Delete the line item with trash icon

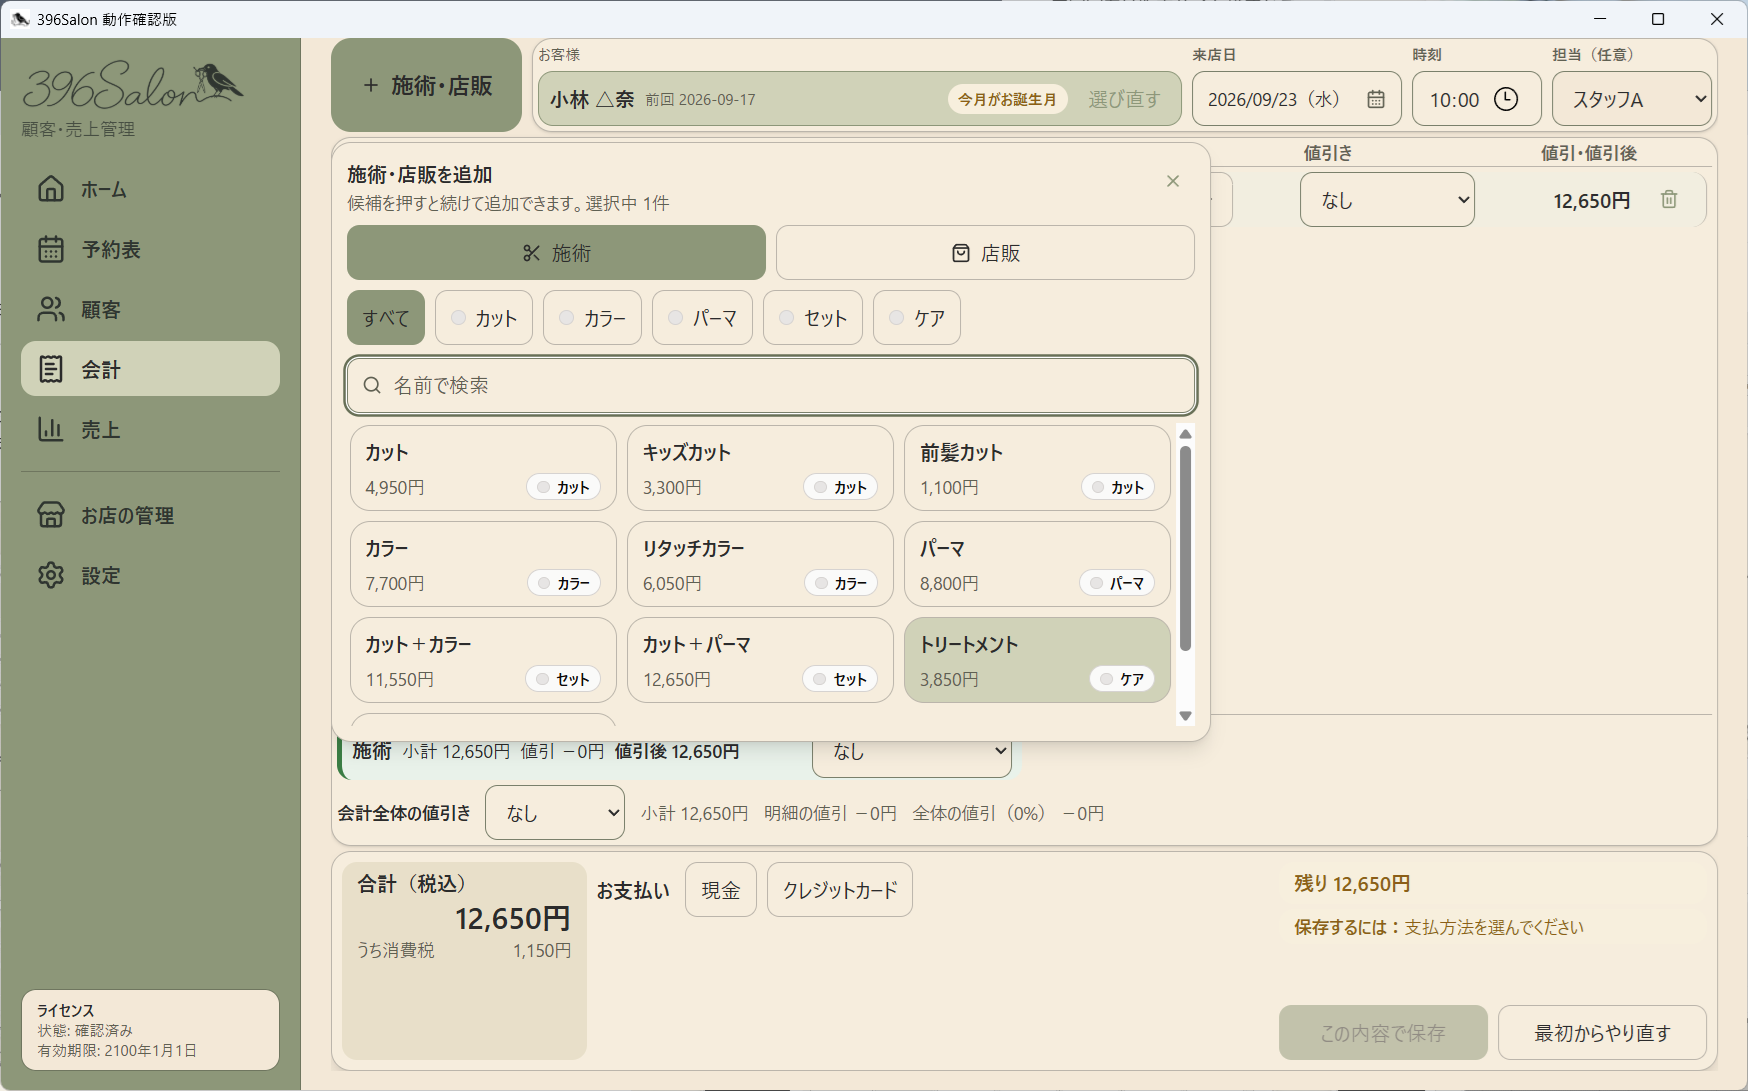click(x=1669, y=200)
